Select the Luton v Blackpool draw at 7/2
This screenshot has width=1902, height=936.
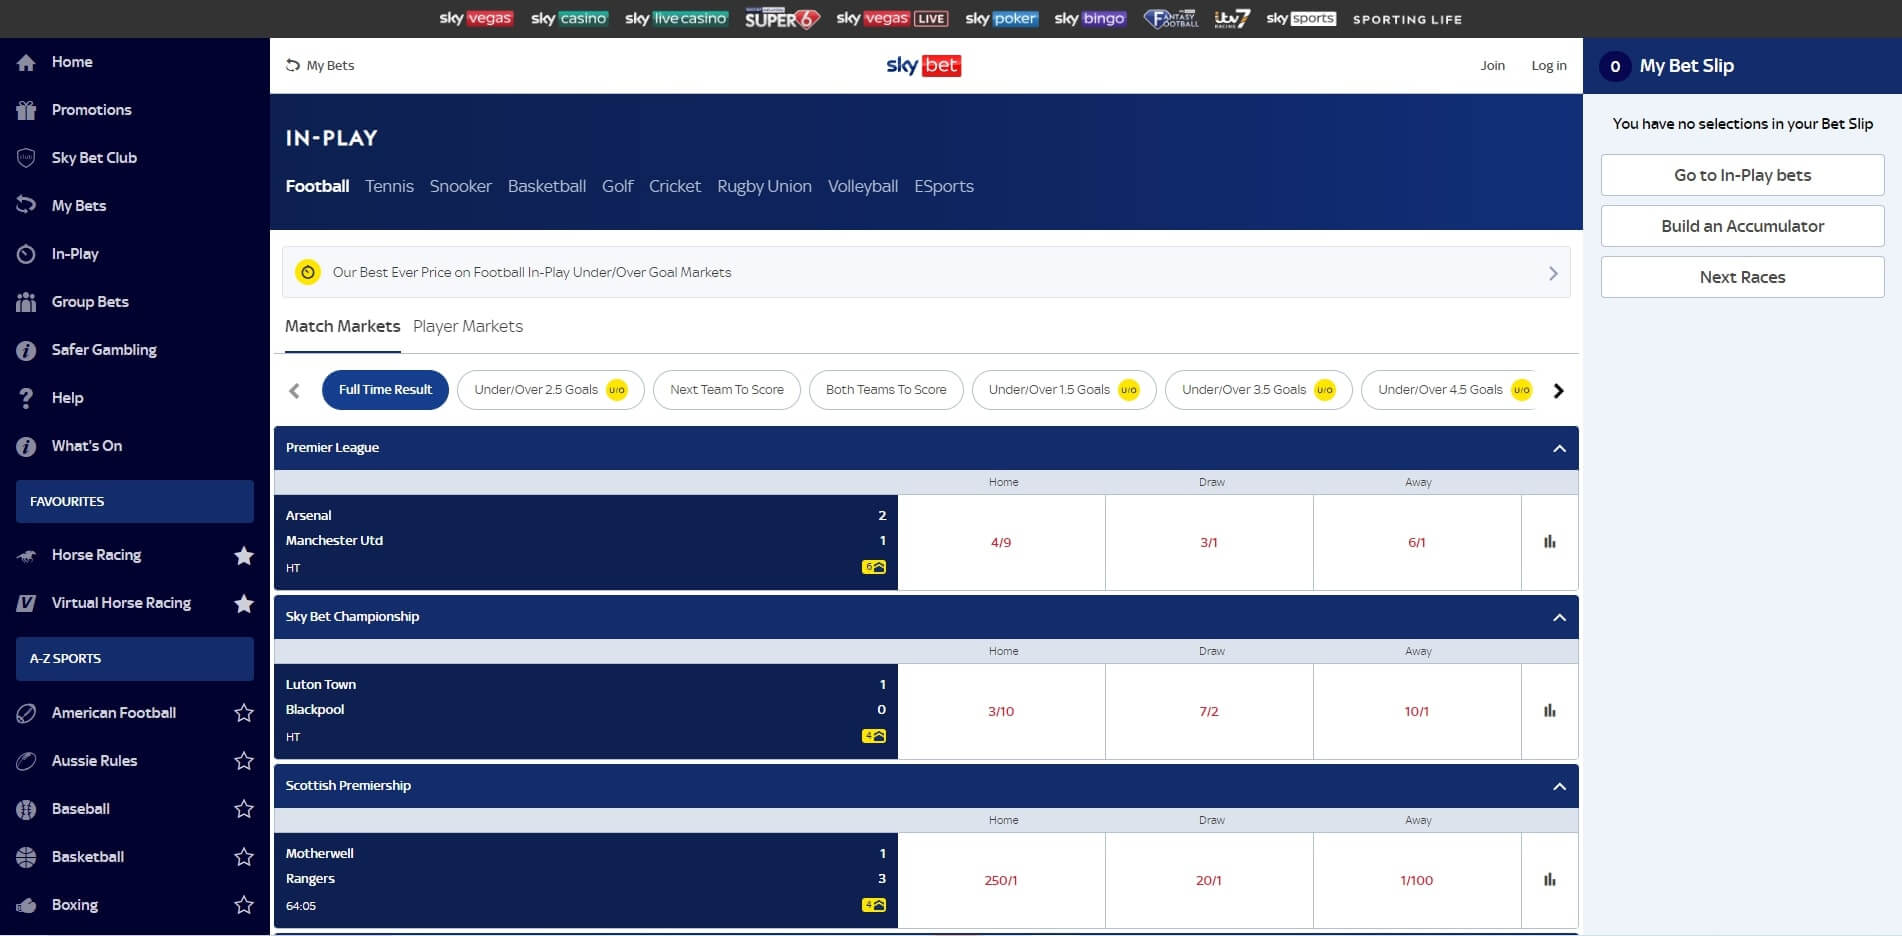click(1209, 711)
